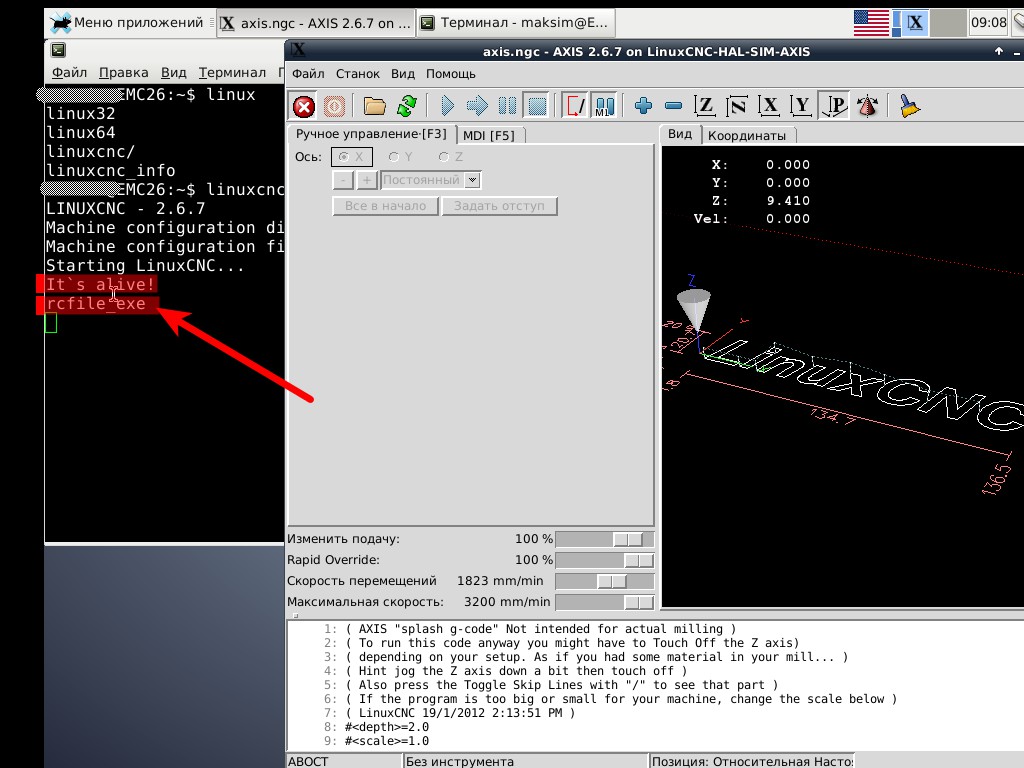
Task: Open the terminal Вид menu
Action: (174, 72)
